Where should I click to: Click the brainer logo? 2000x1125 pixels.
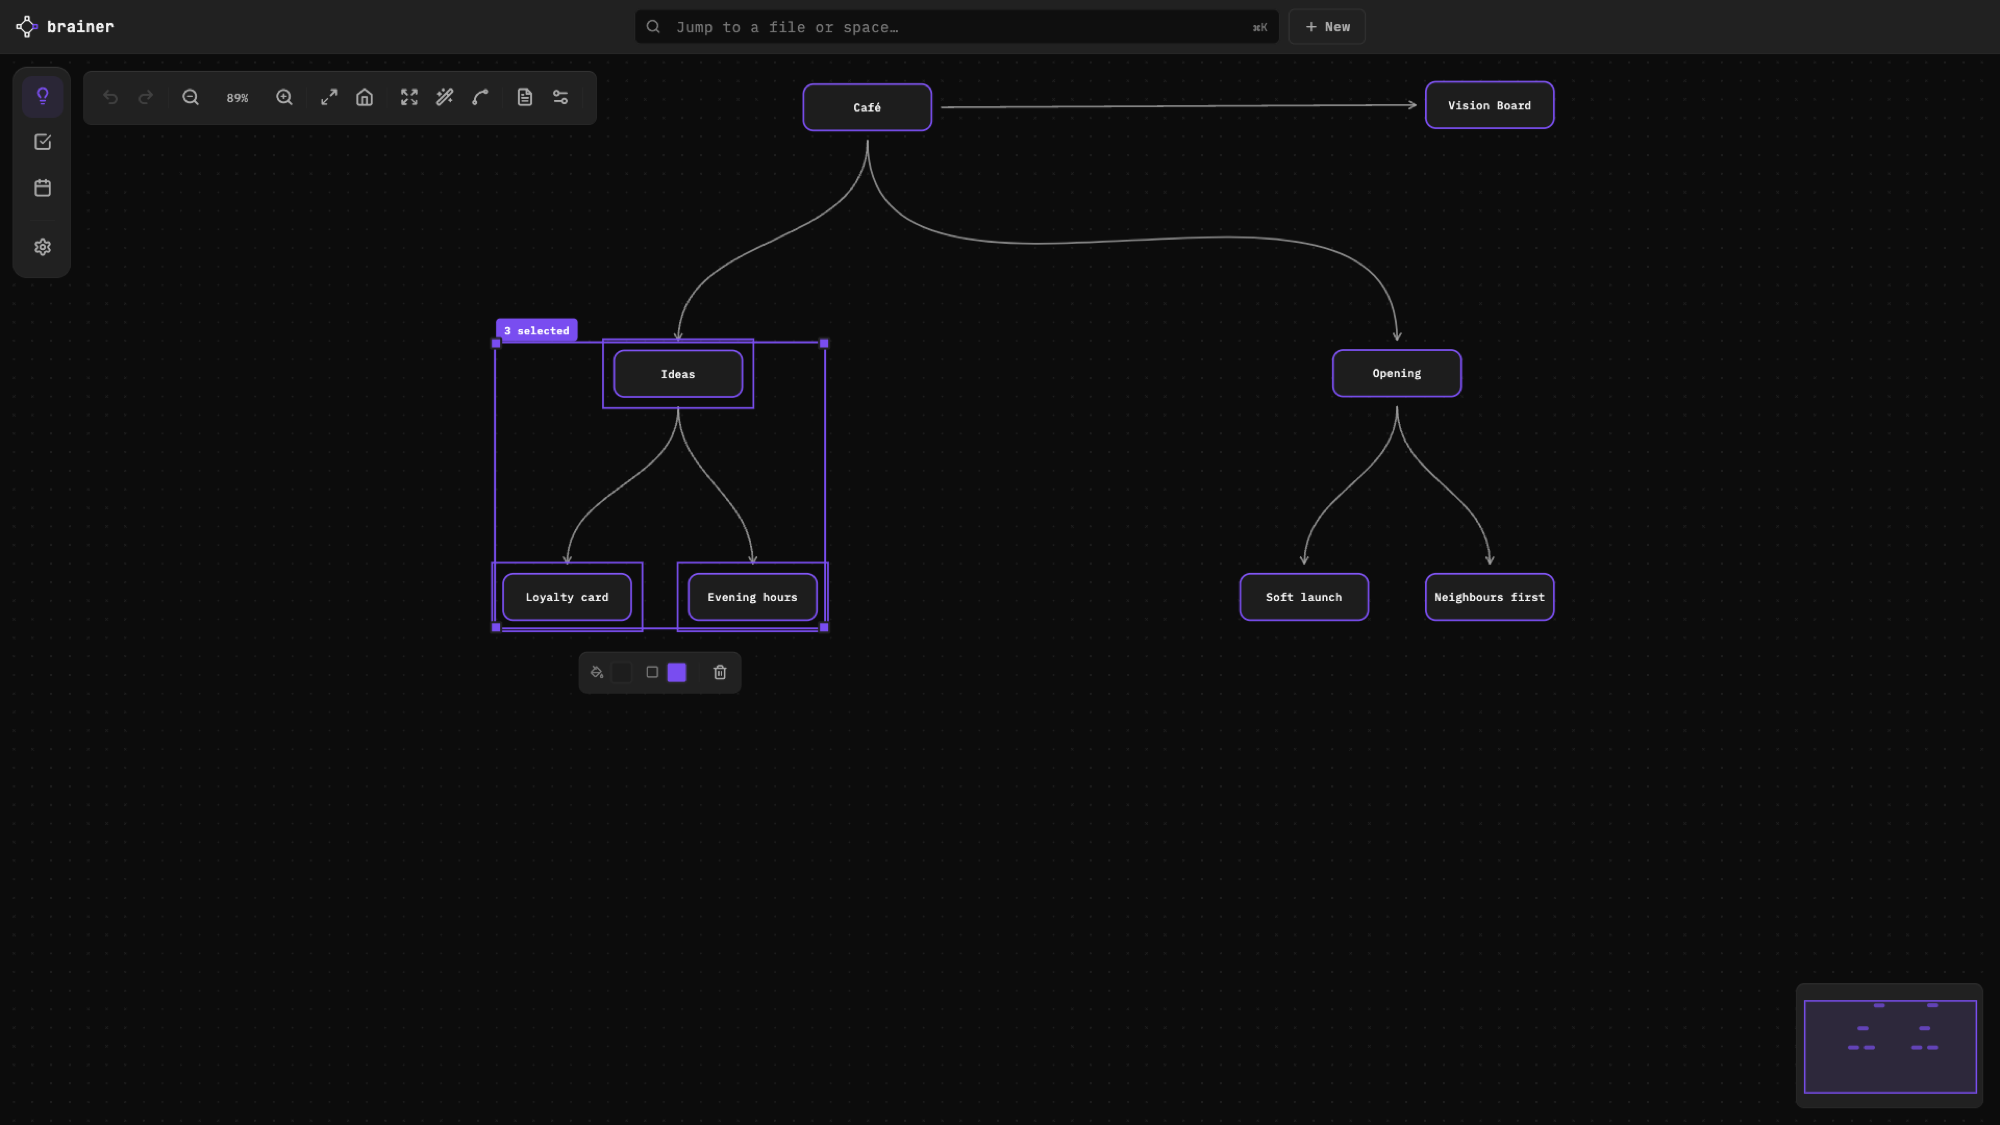point(66,27)
